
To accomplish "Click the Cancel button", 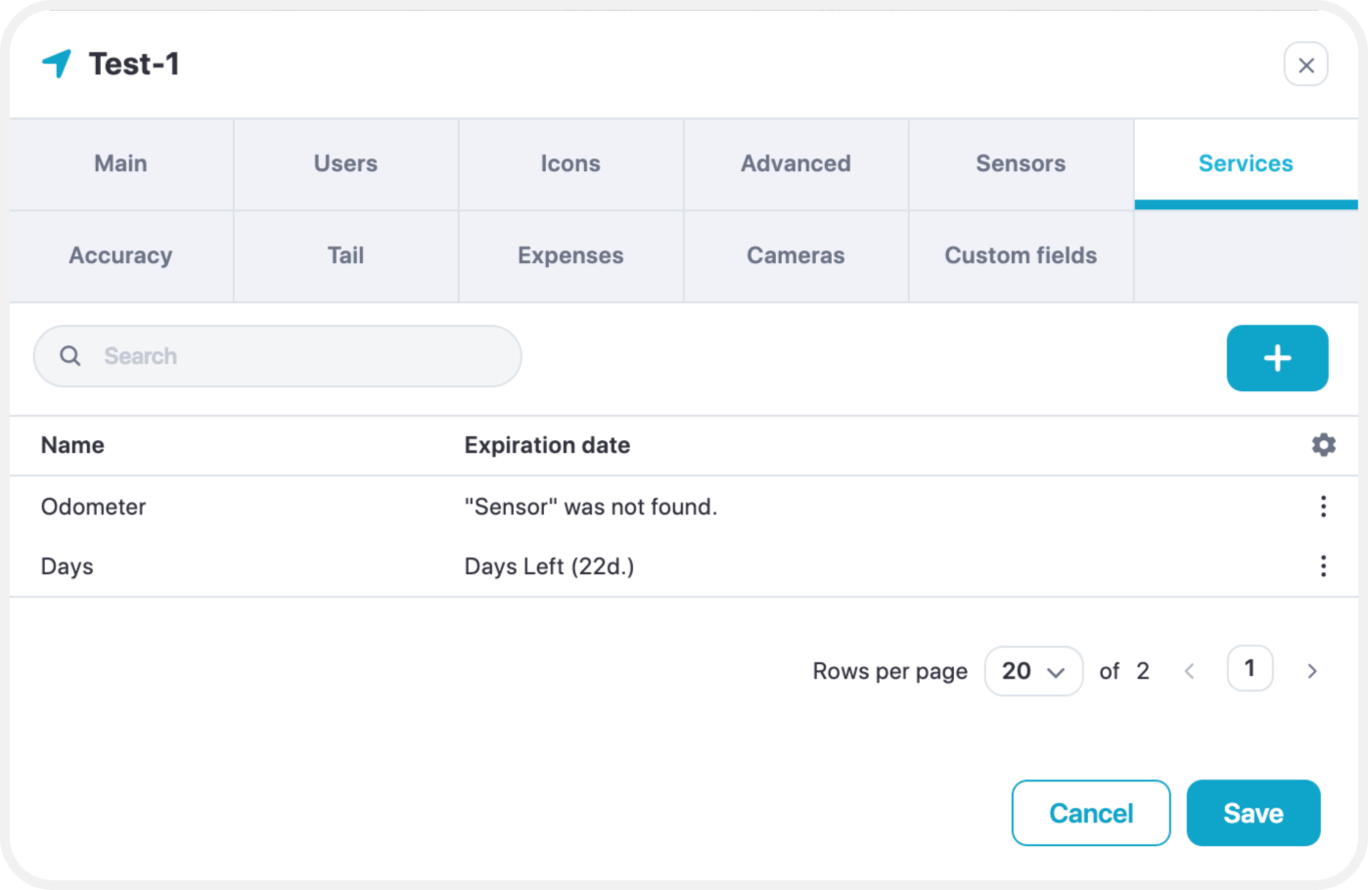I will (1091, 813).
